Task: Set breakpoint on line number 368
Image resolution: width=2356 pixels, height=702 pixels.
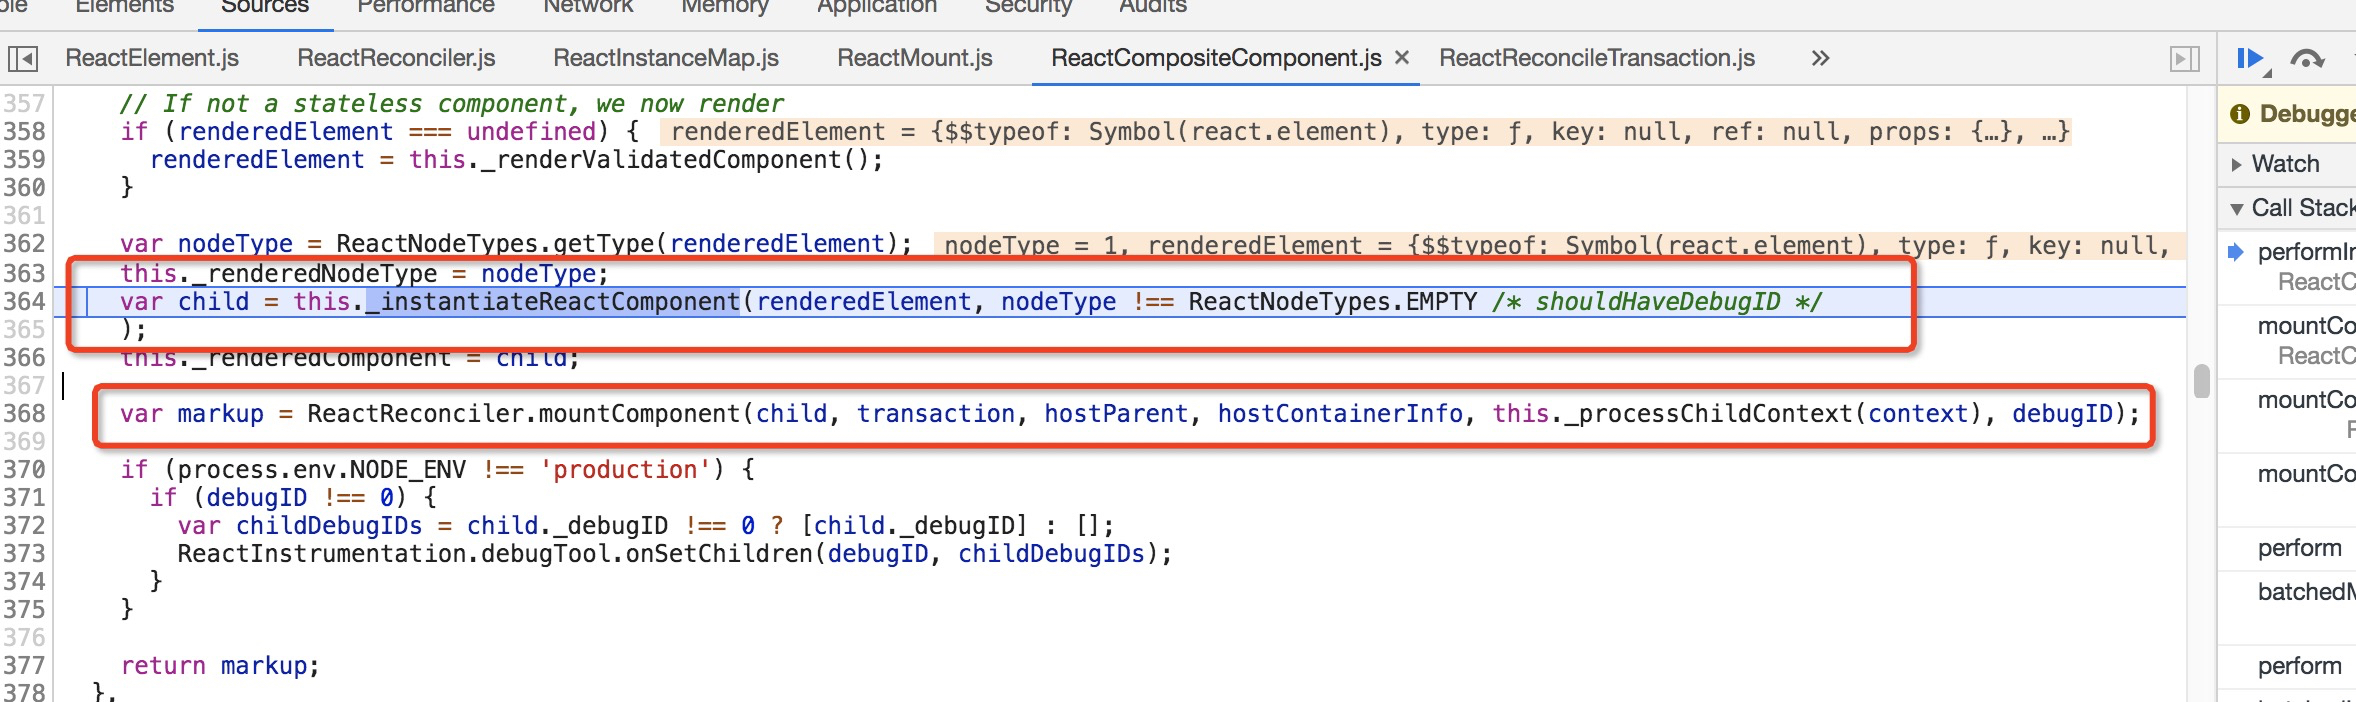Action: tap(24, 414)
